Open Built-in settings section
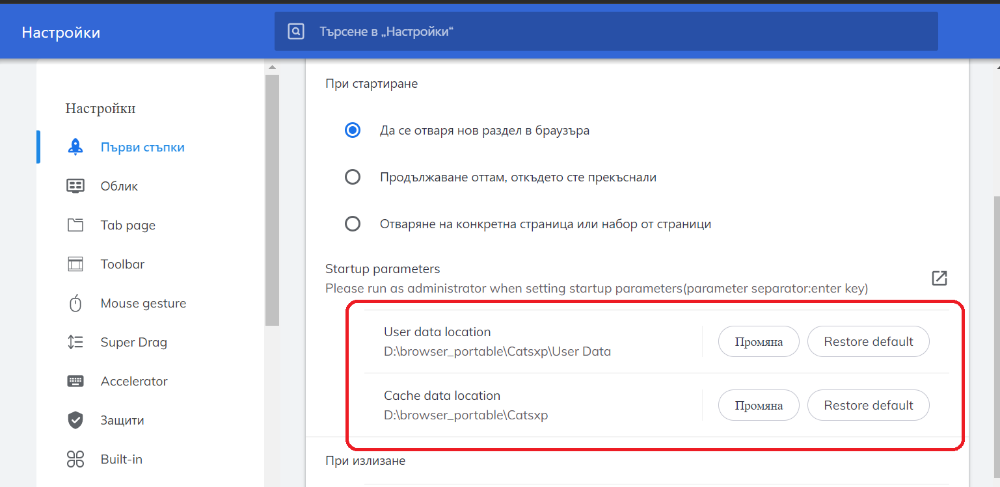1000x487 pixels. pyautogui.click(x=121, y=459)
